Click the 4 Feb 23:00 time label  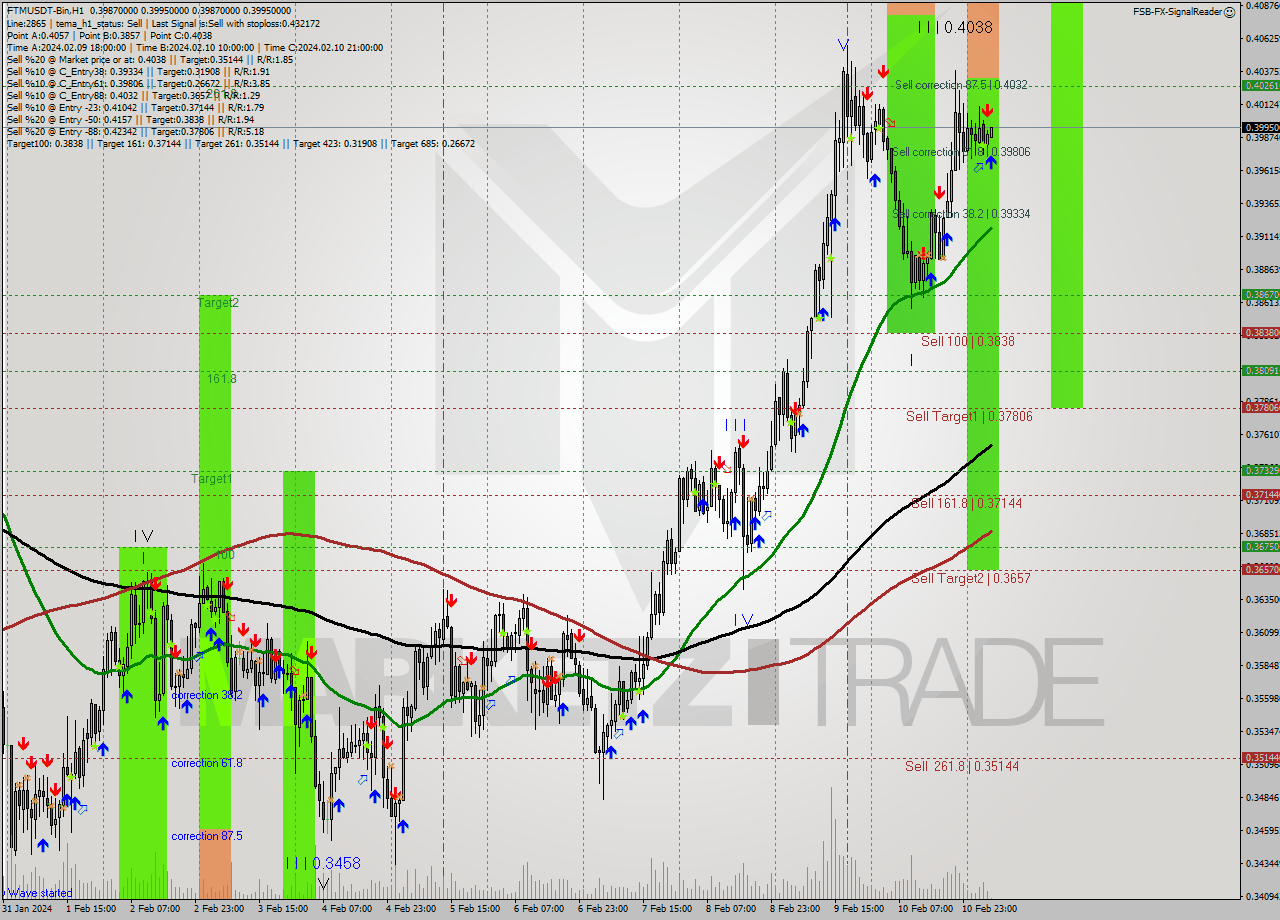coord(411,909)
